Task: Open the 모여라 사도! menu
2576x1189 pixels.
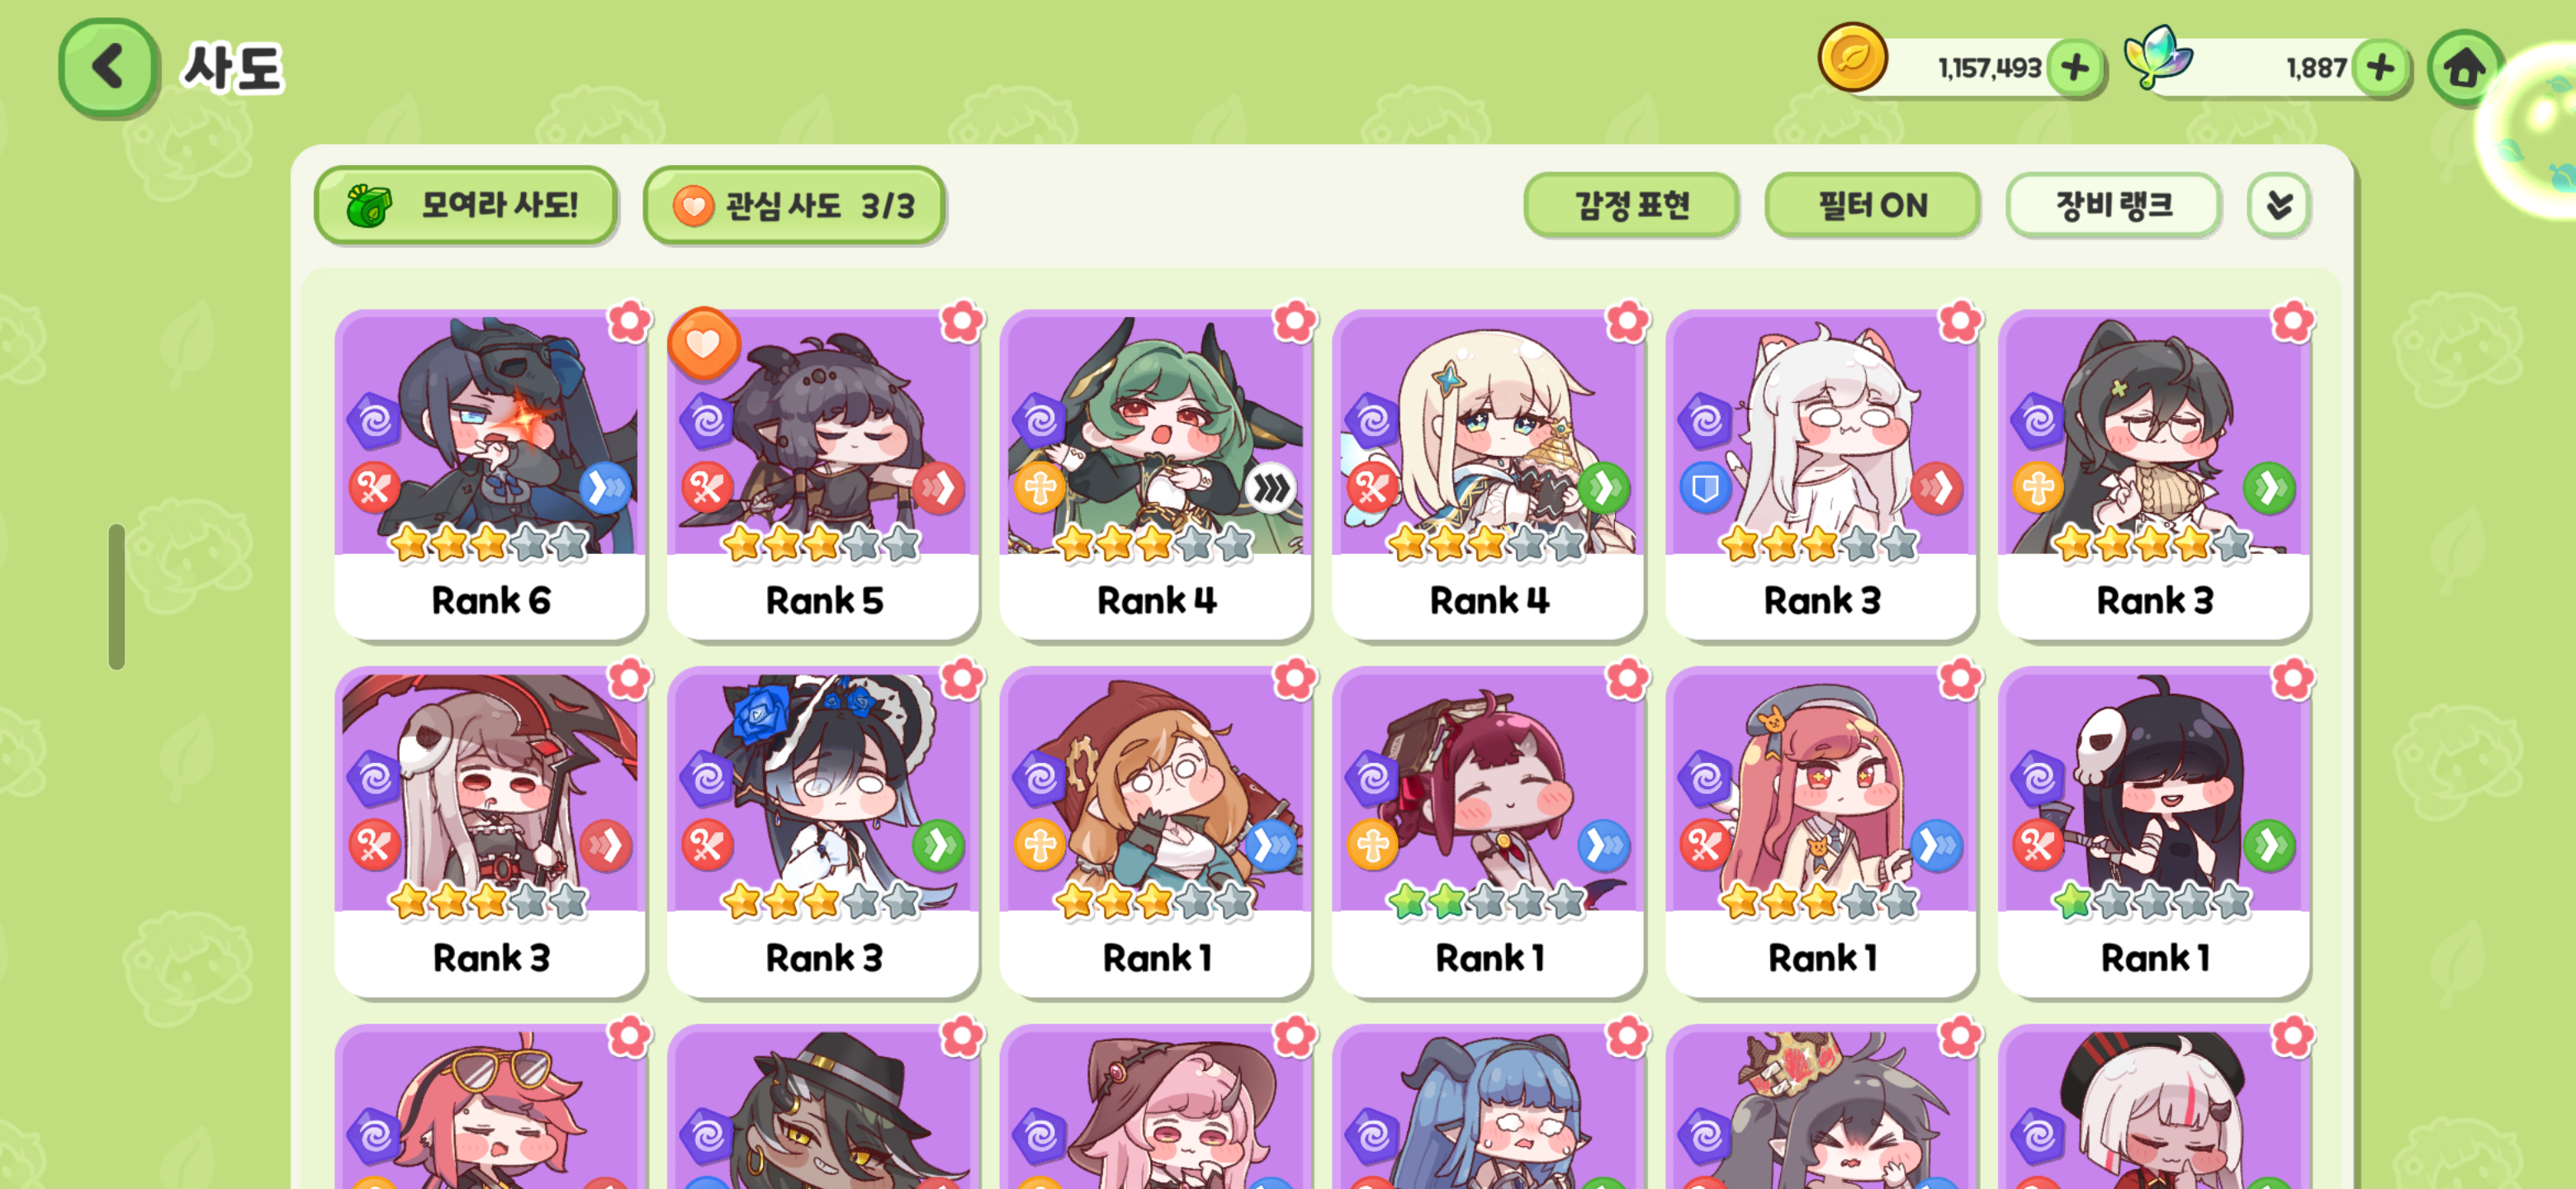Action: [466, 206]
